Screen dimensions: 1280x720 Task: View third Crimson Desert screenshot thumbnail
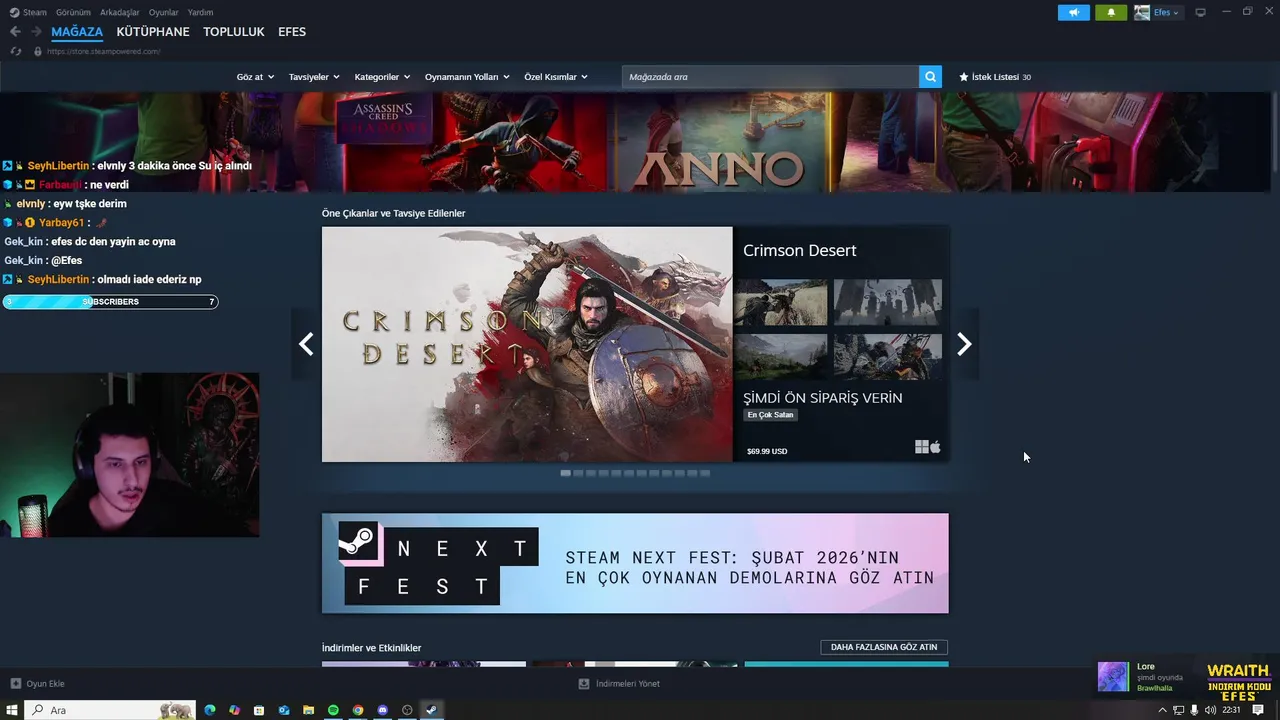pos(781,357)
